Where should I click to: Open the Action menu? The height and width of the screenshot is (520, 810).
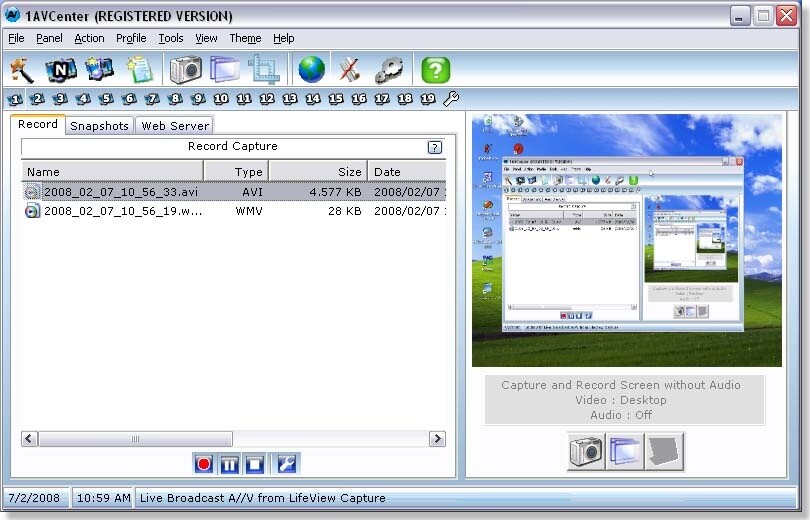(x=89, y=38)
